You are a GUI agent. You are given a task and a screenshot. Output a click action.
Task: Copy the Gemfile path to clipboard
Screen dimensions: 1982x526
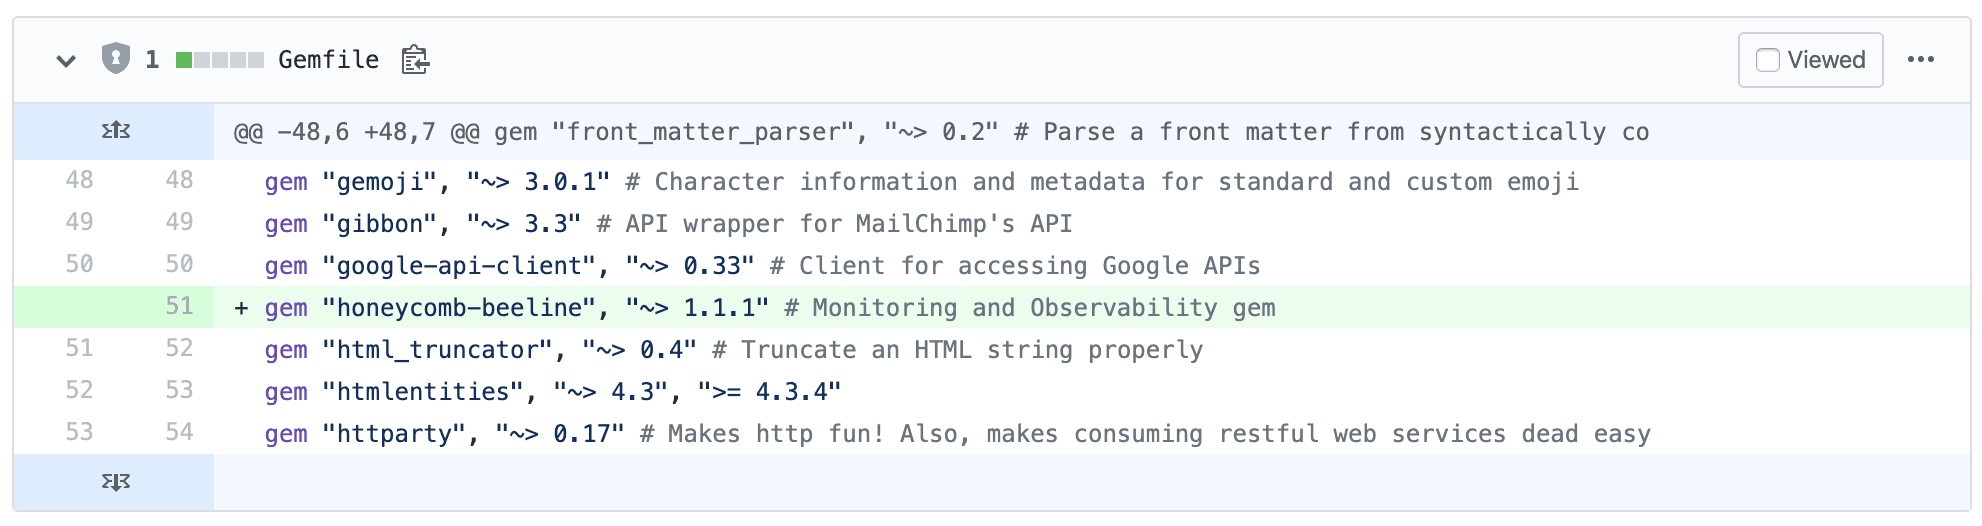pyautogui.click(x=415, y=60)
